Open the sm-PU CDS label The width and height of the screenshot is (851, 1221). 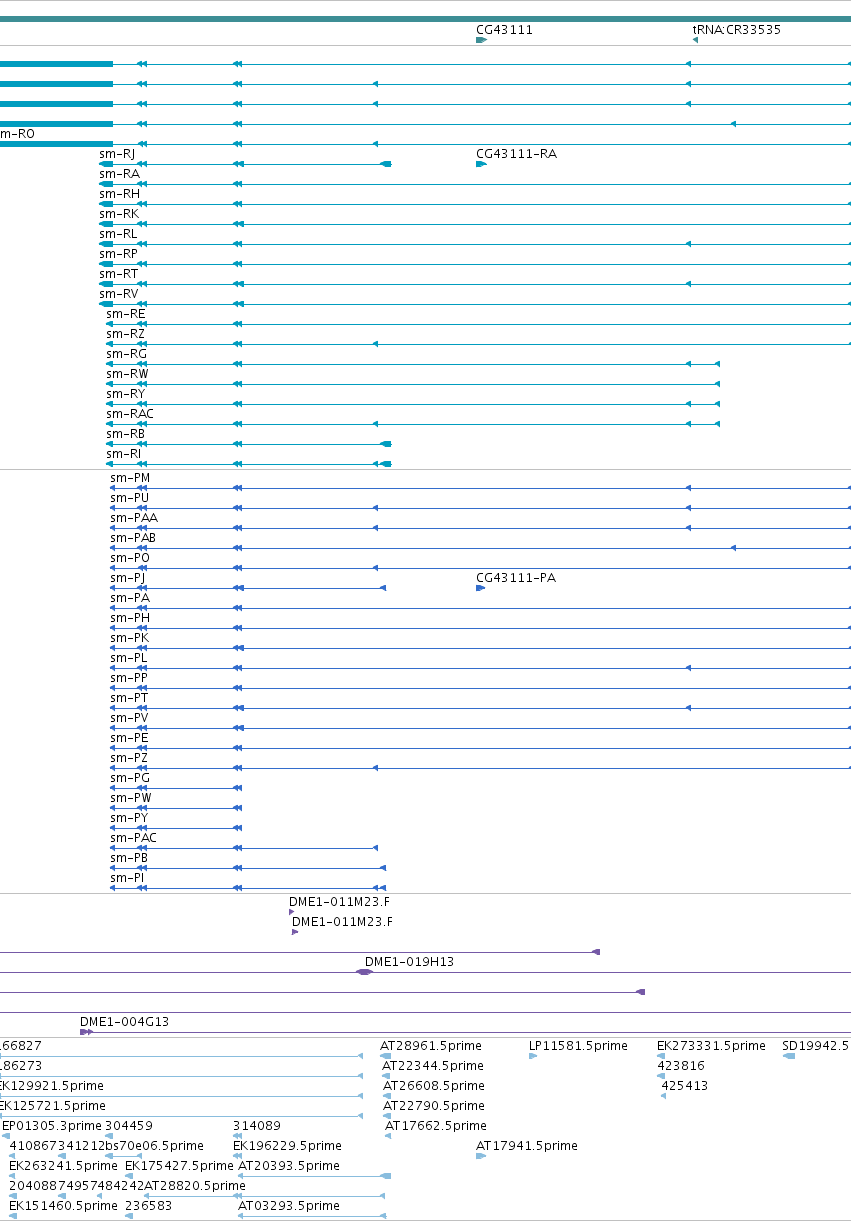point(129,498)
